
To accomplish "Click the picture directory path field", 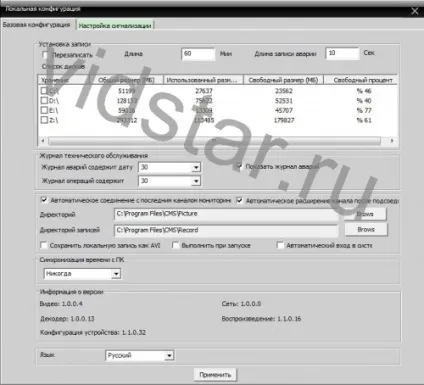I will point(226,214).
